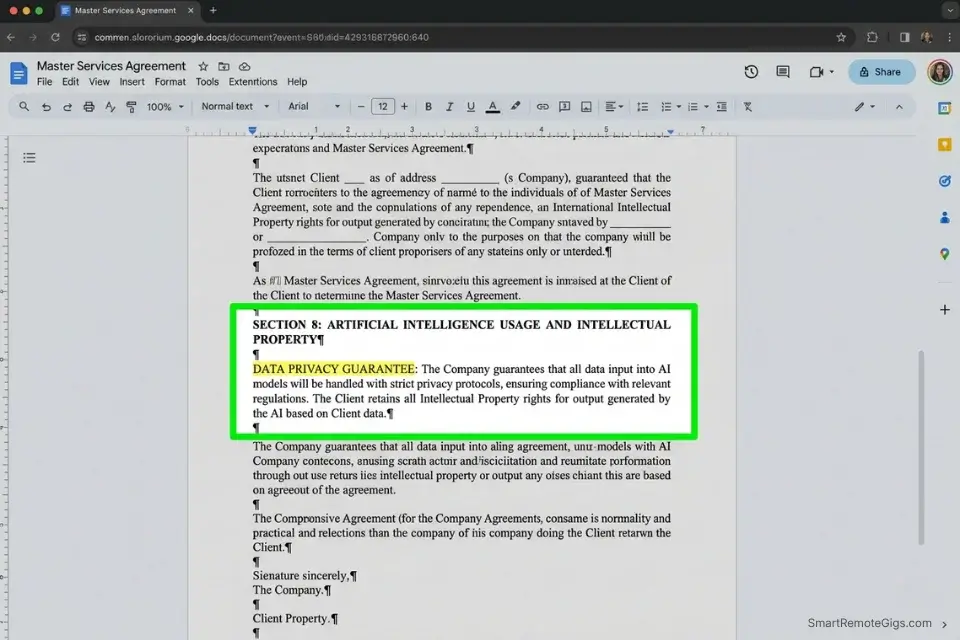Open Contacts in the side panel
The height and width of the screenshot is (640, 960).
(x=944, y=217)
